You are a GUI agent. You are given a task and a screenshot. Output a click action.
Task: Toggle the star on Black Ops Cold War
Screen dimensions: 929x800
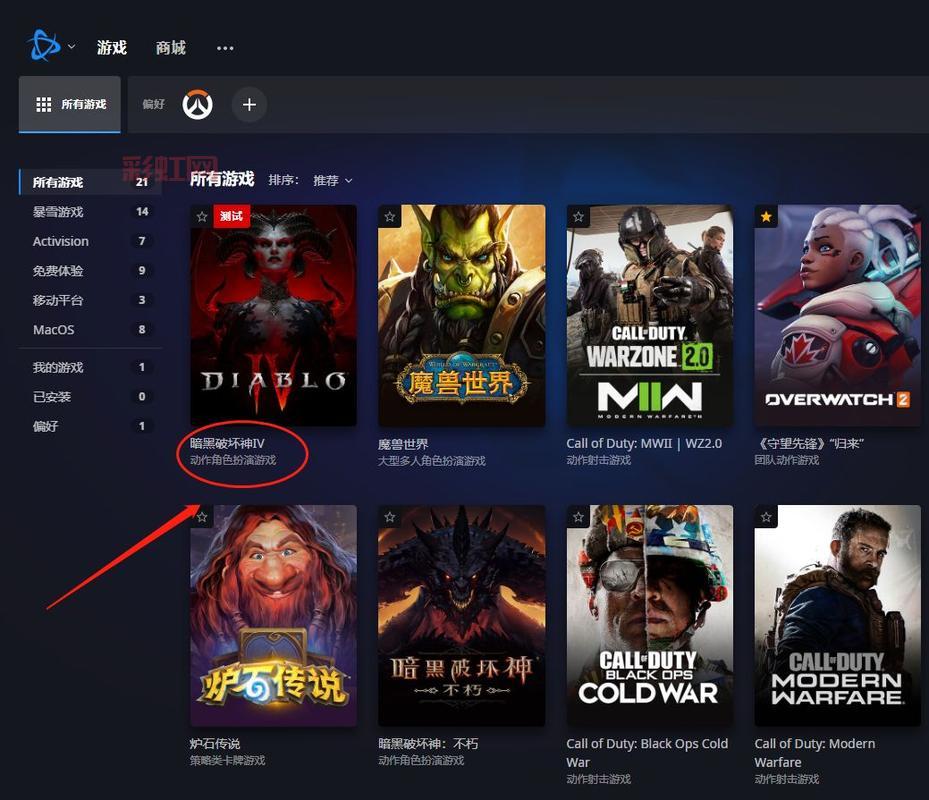(578, 517)
